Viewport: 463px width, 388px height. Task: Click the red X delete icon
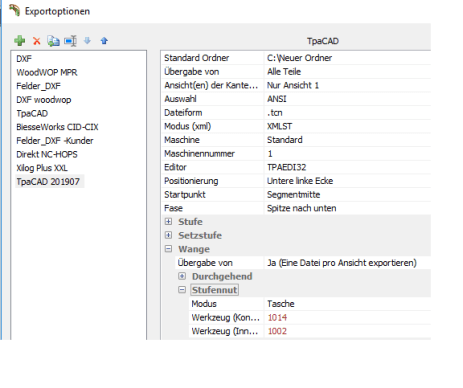(37, 41)
